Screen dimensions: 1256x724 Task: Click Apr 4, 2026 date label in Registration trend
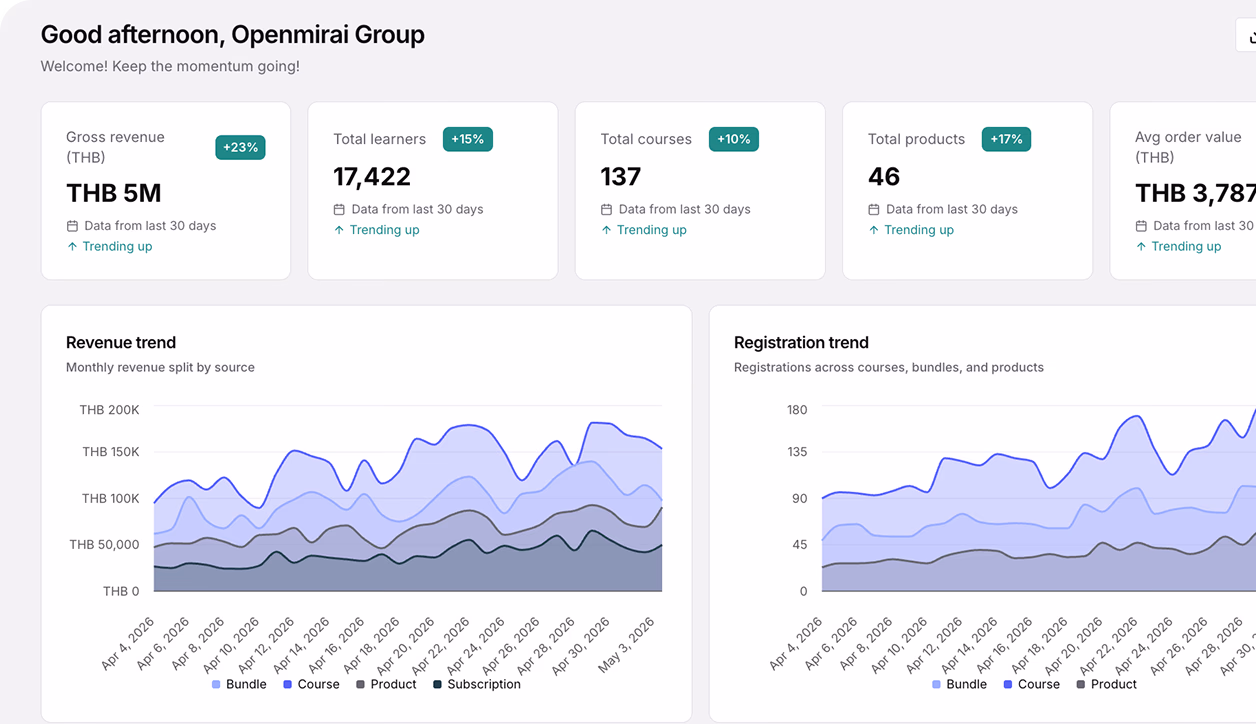pos(796,642)
